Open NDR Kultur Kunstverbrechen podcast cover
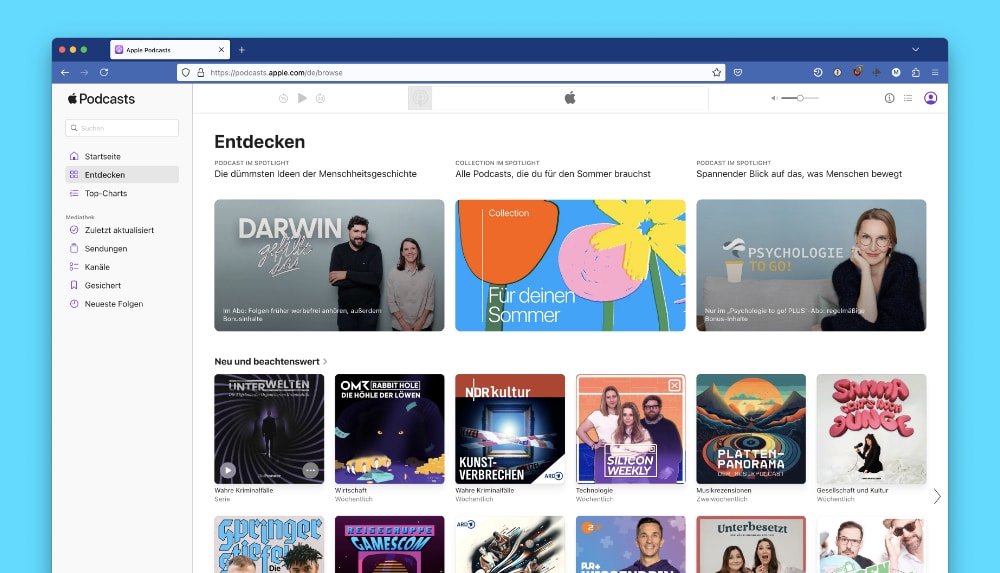Image resolution: width=1000 pixels, height=573 pixels. pyautogui.click(x=510, y=429)
